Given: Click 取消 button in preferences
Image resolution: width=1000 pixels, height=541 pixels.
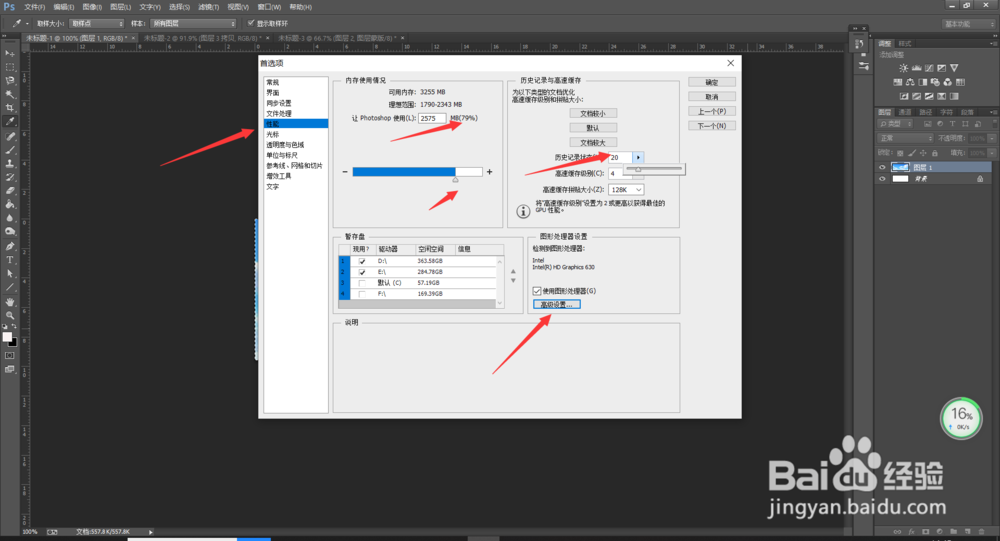Looking at the screenshot, I should (x=712, y=97).
